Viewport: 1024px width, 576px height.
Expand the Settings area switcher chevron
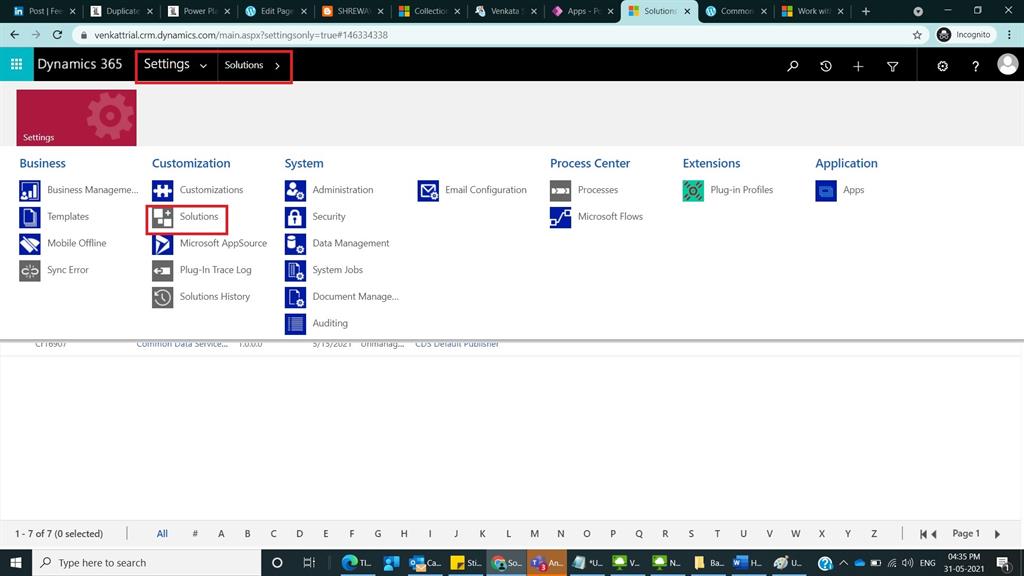tap(203, 65)
